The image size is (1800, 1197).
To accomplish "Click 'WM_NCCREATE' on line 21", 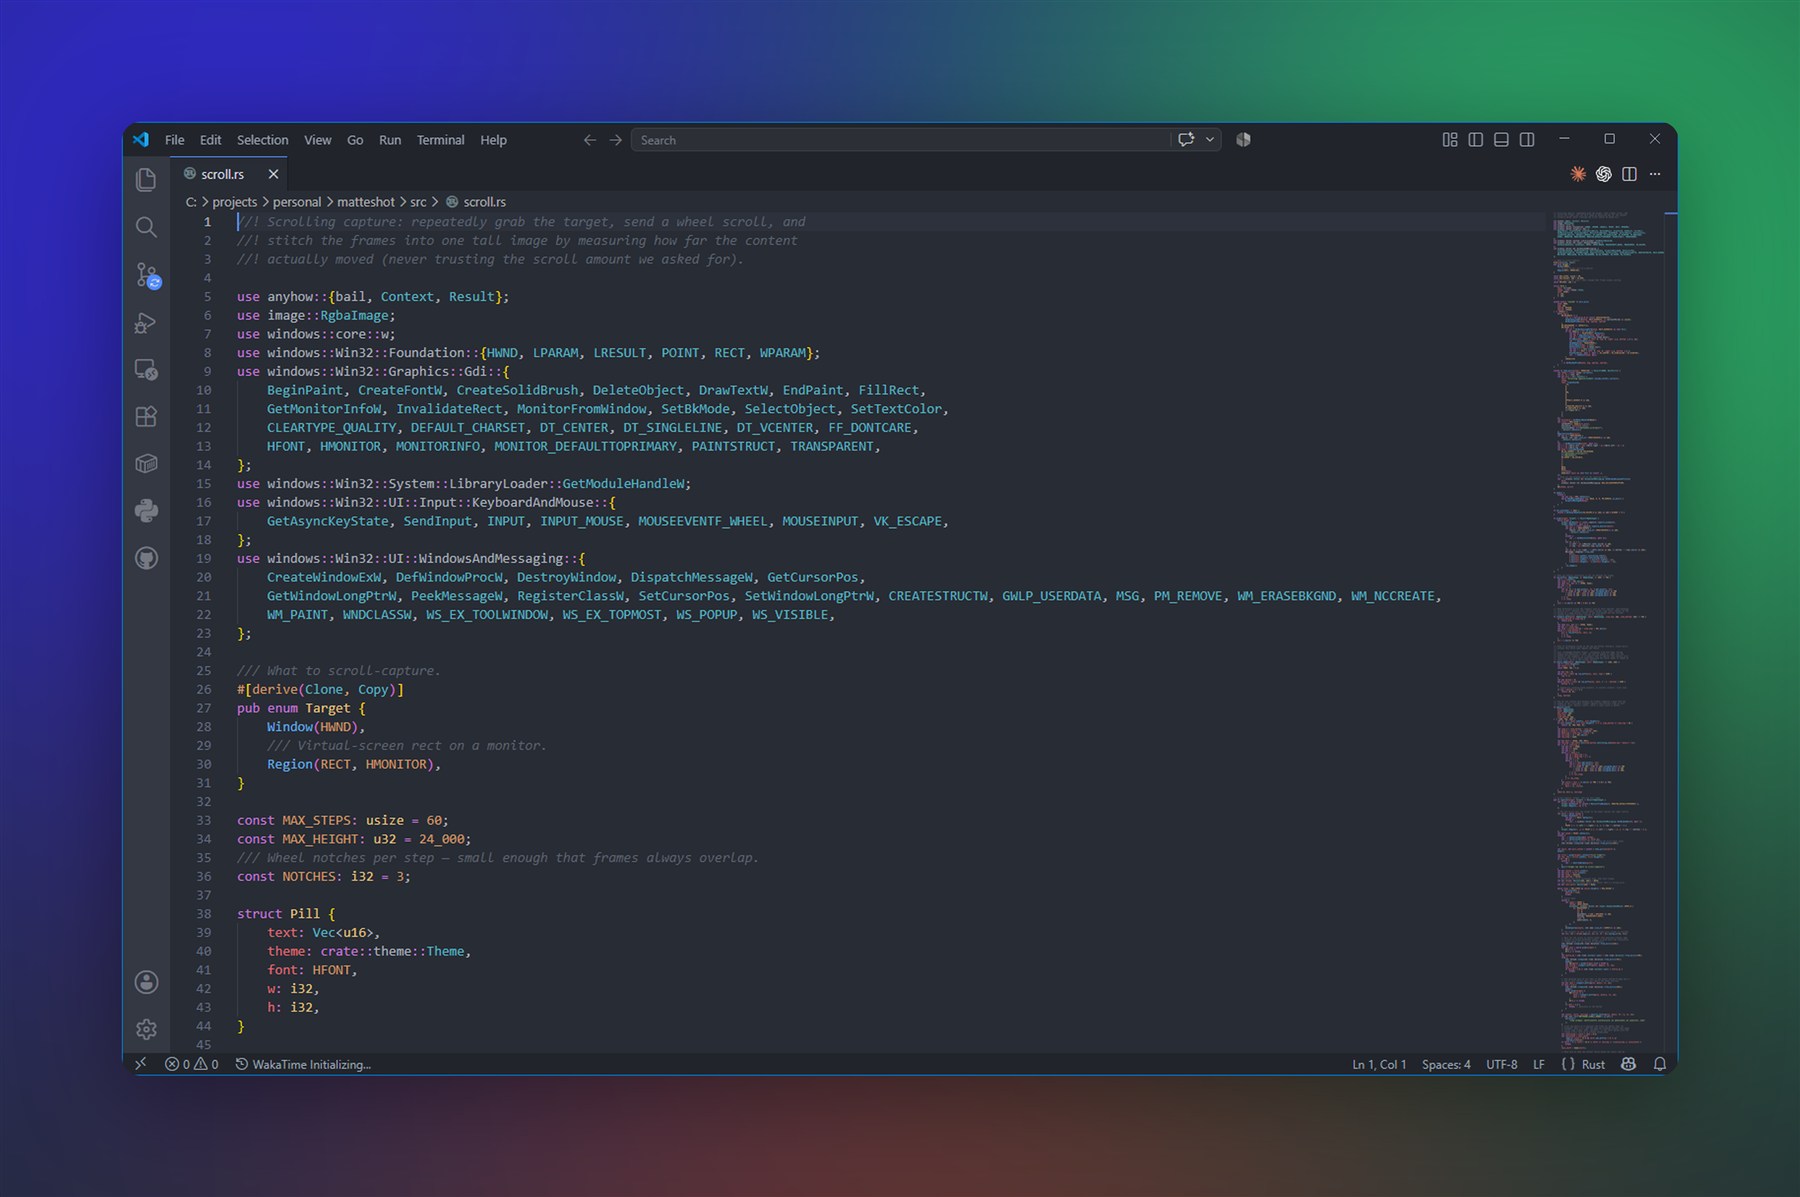I will click(1393, 596).
